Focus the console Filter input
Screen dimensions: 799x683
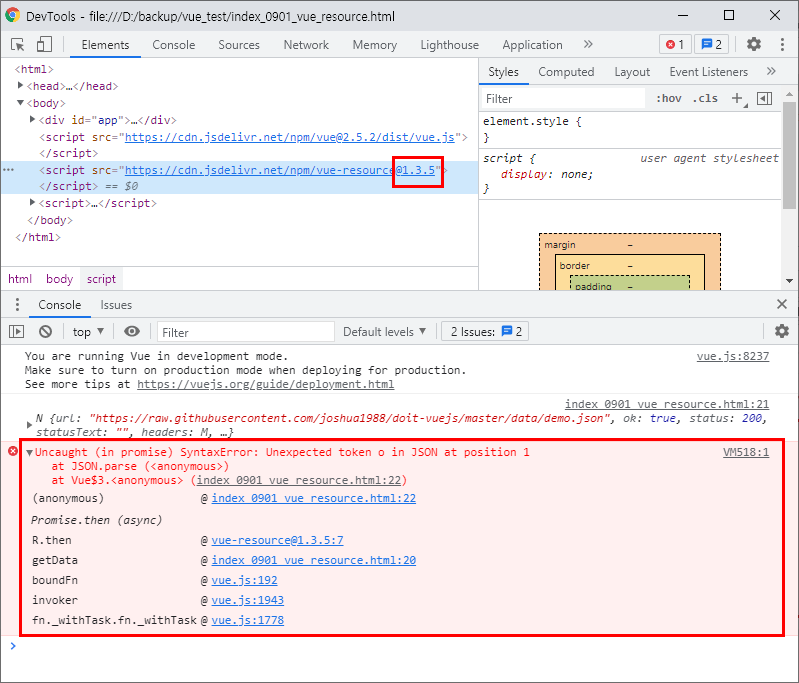point(246,332)
